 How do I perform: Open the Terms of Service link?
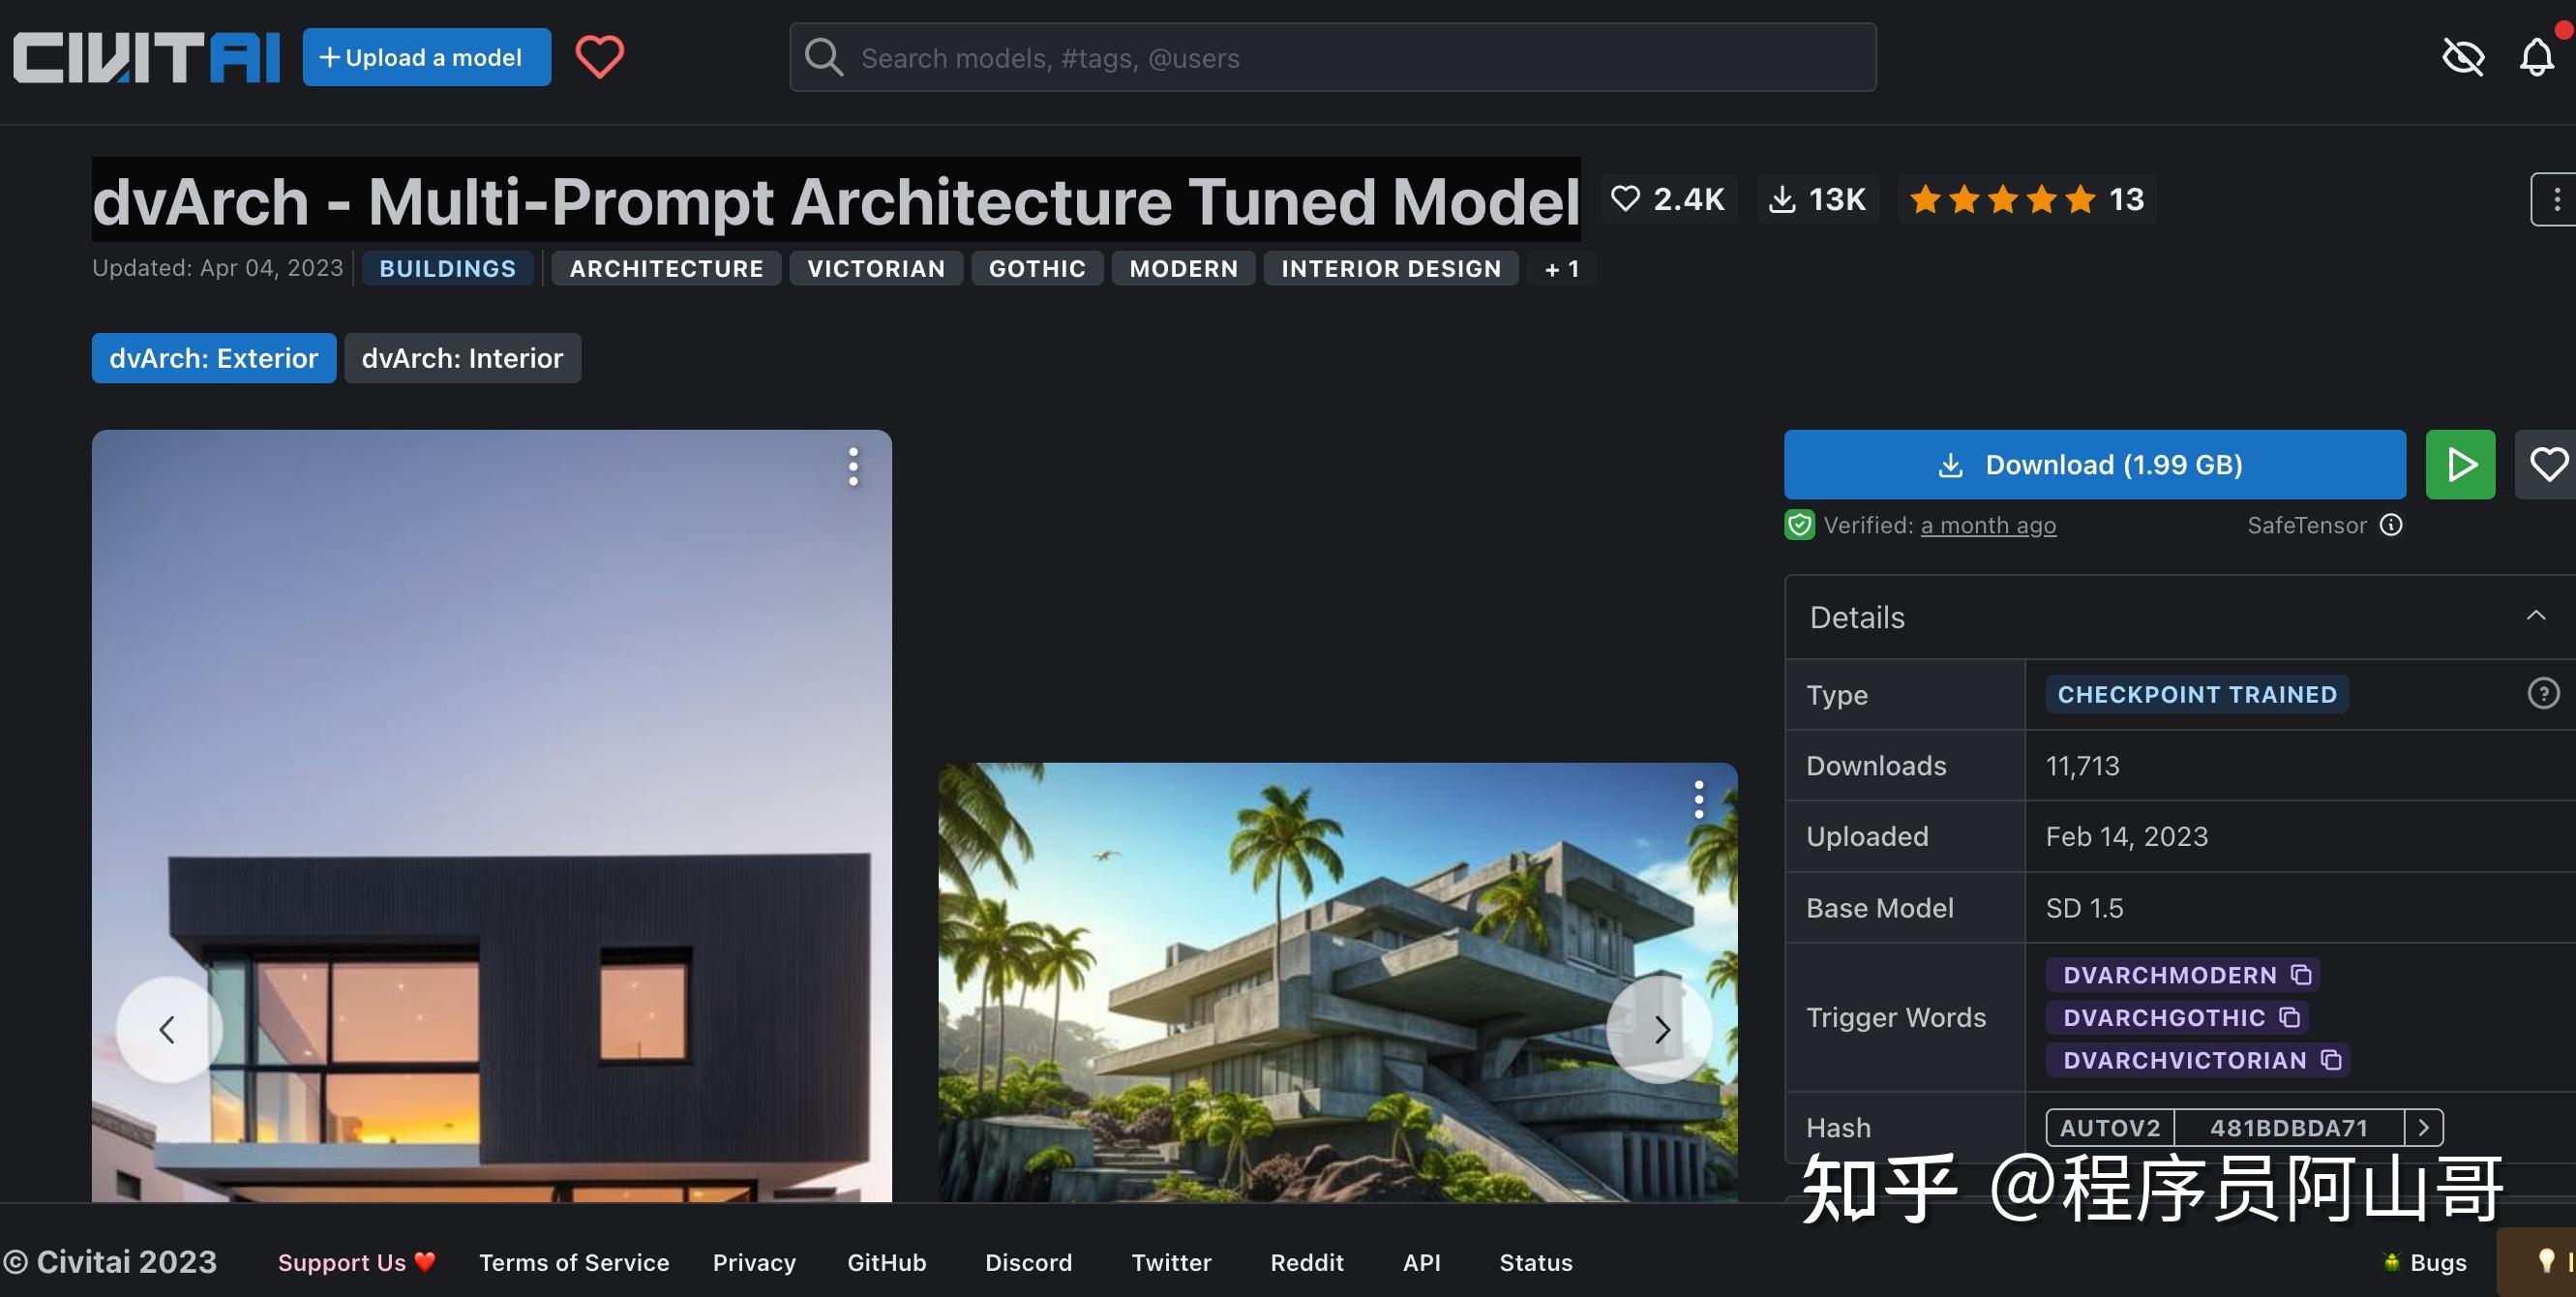574,1263
